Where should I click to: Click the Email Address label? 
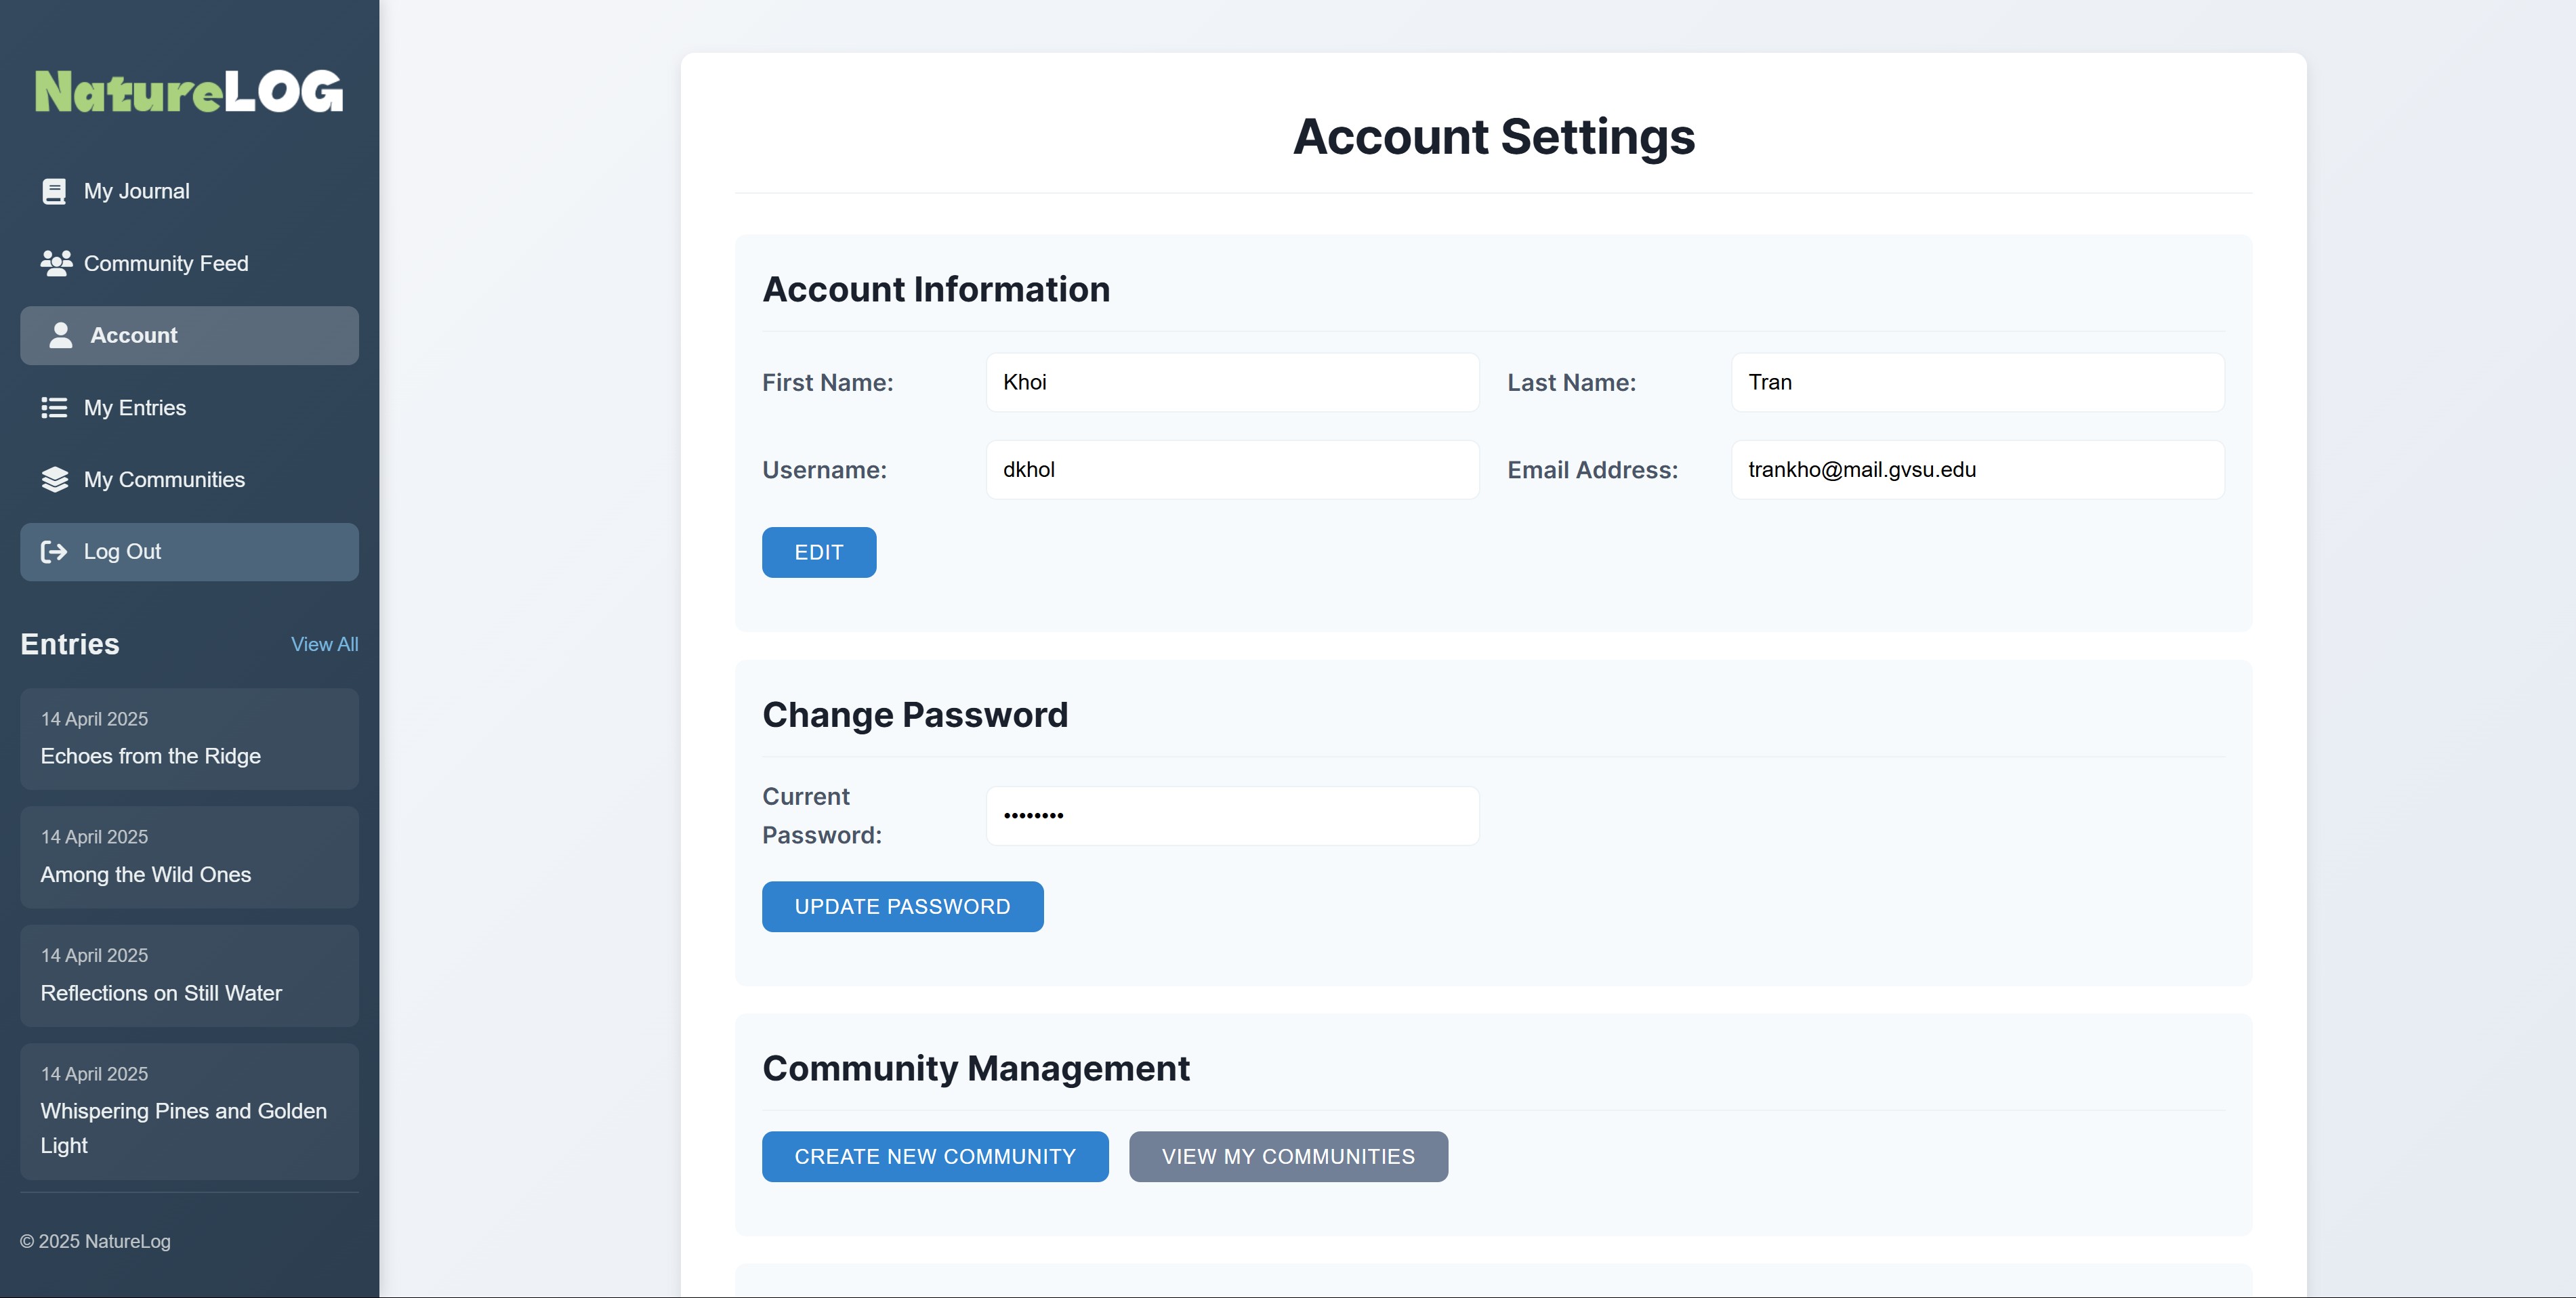click(x=1592, y=470)
